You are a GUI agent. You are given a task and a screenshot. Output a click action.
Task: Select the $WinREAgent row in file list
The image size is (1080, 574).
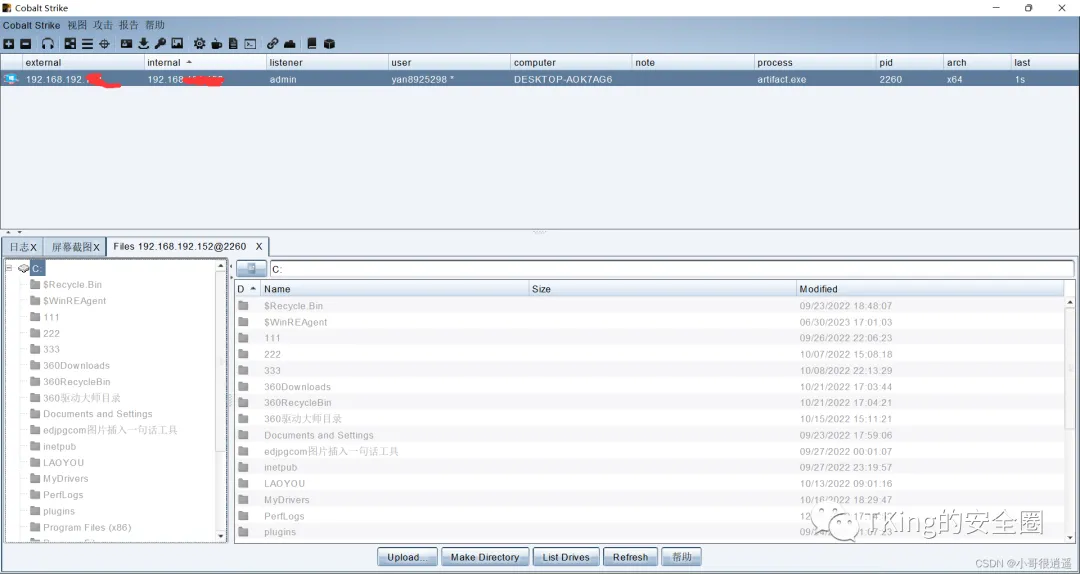(x=650, y=322)
